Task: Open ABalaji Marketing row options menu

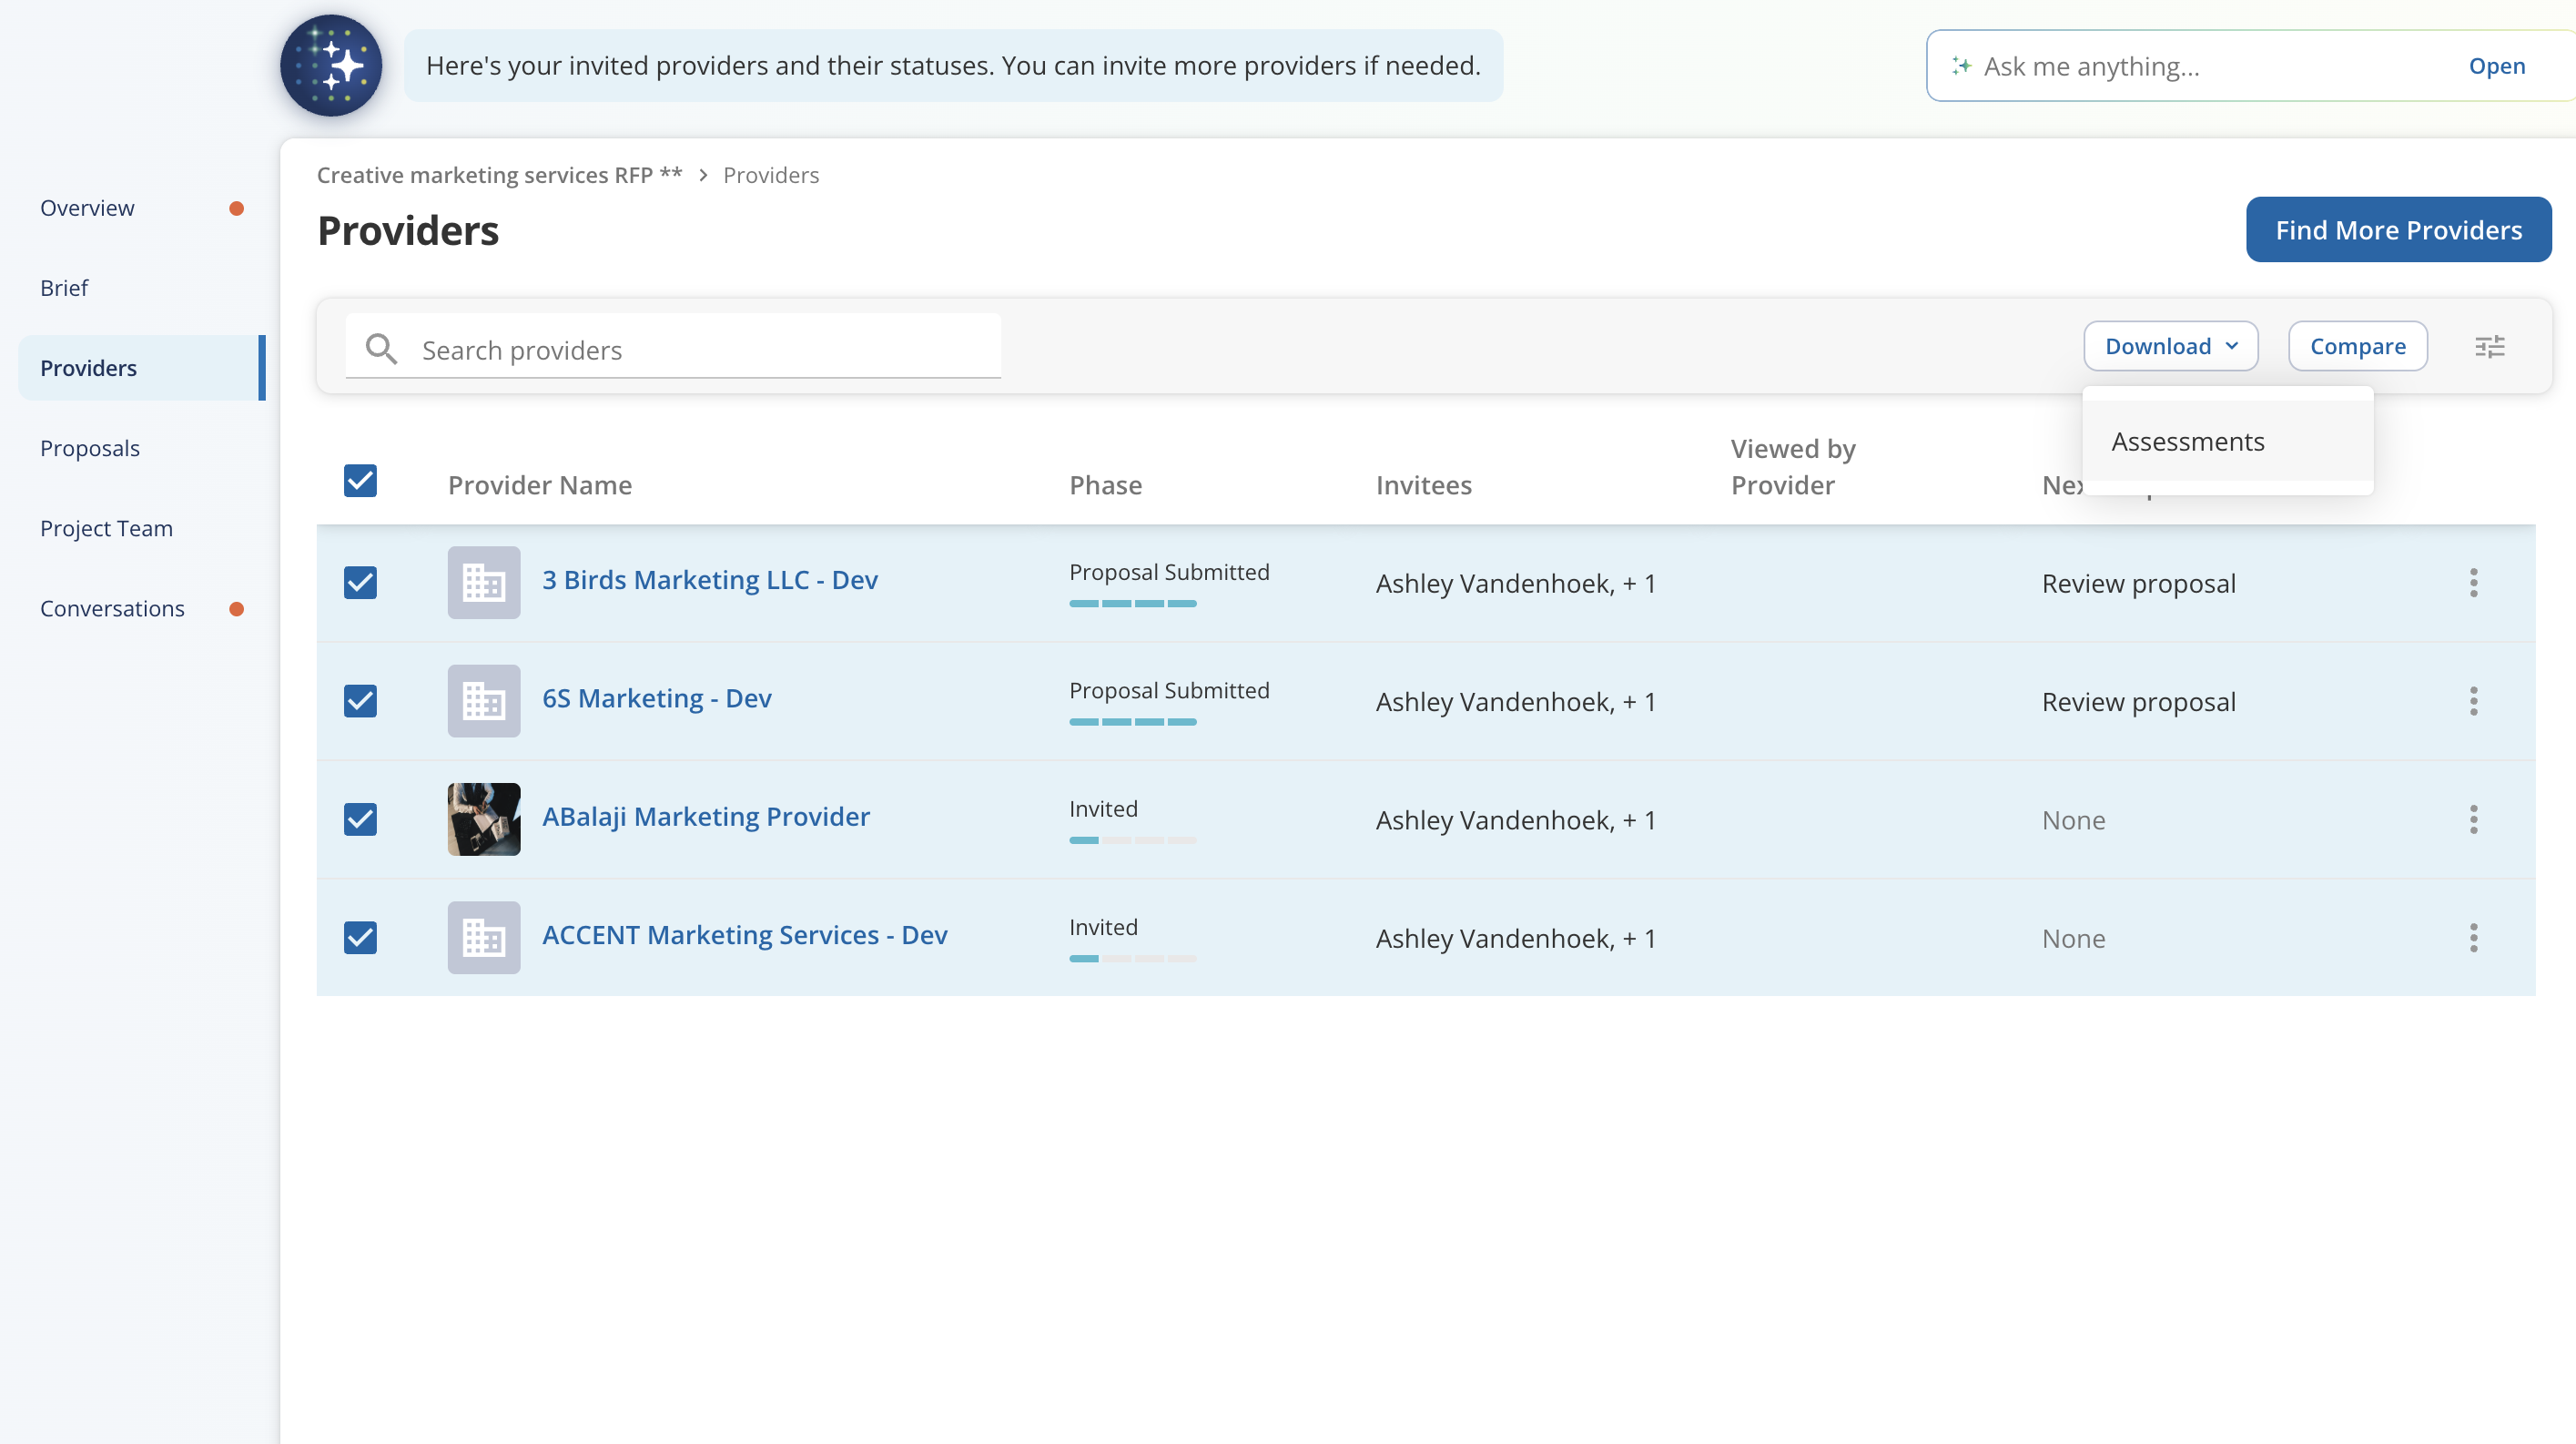Action: click(2473, 820)
